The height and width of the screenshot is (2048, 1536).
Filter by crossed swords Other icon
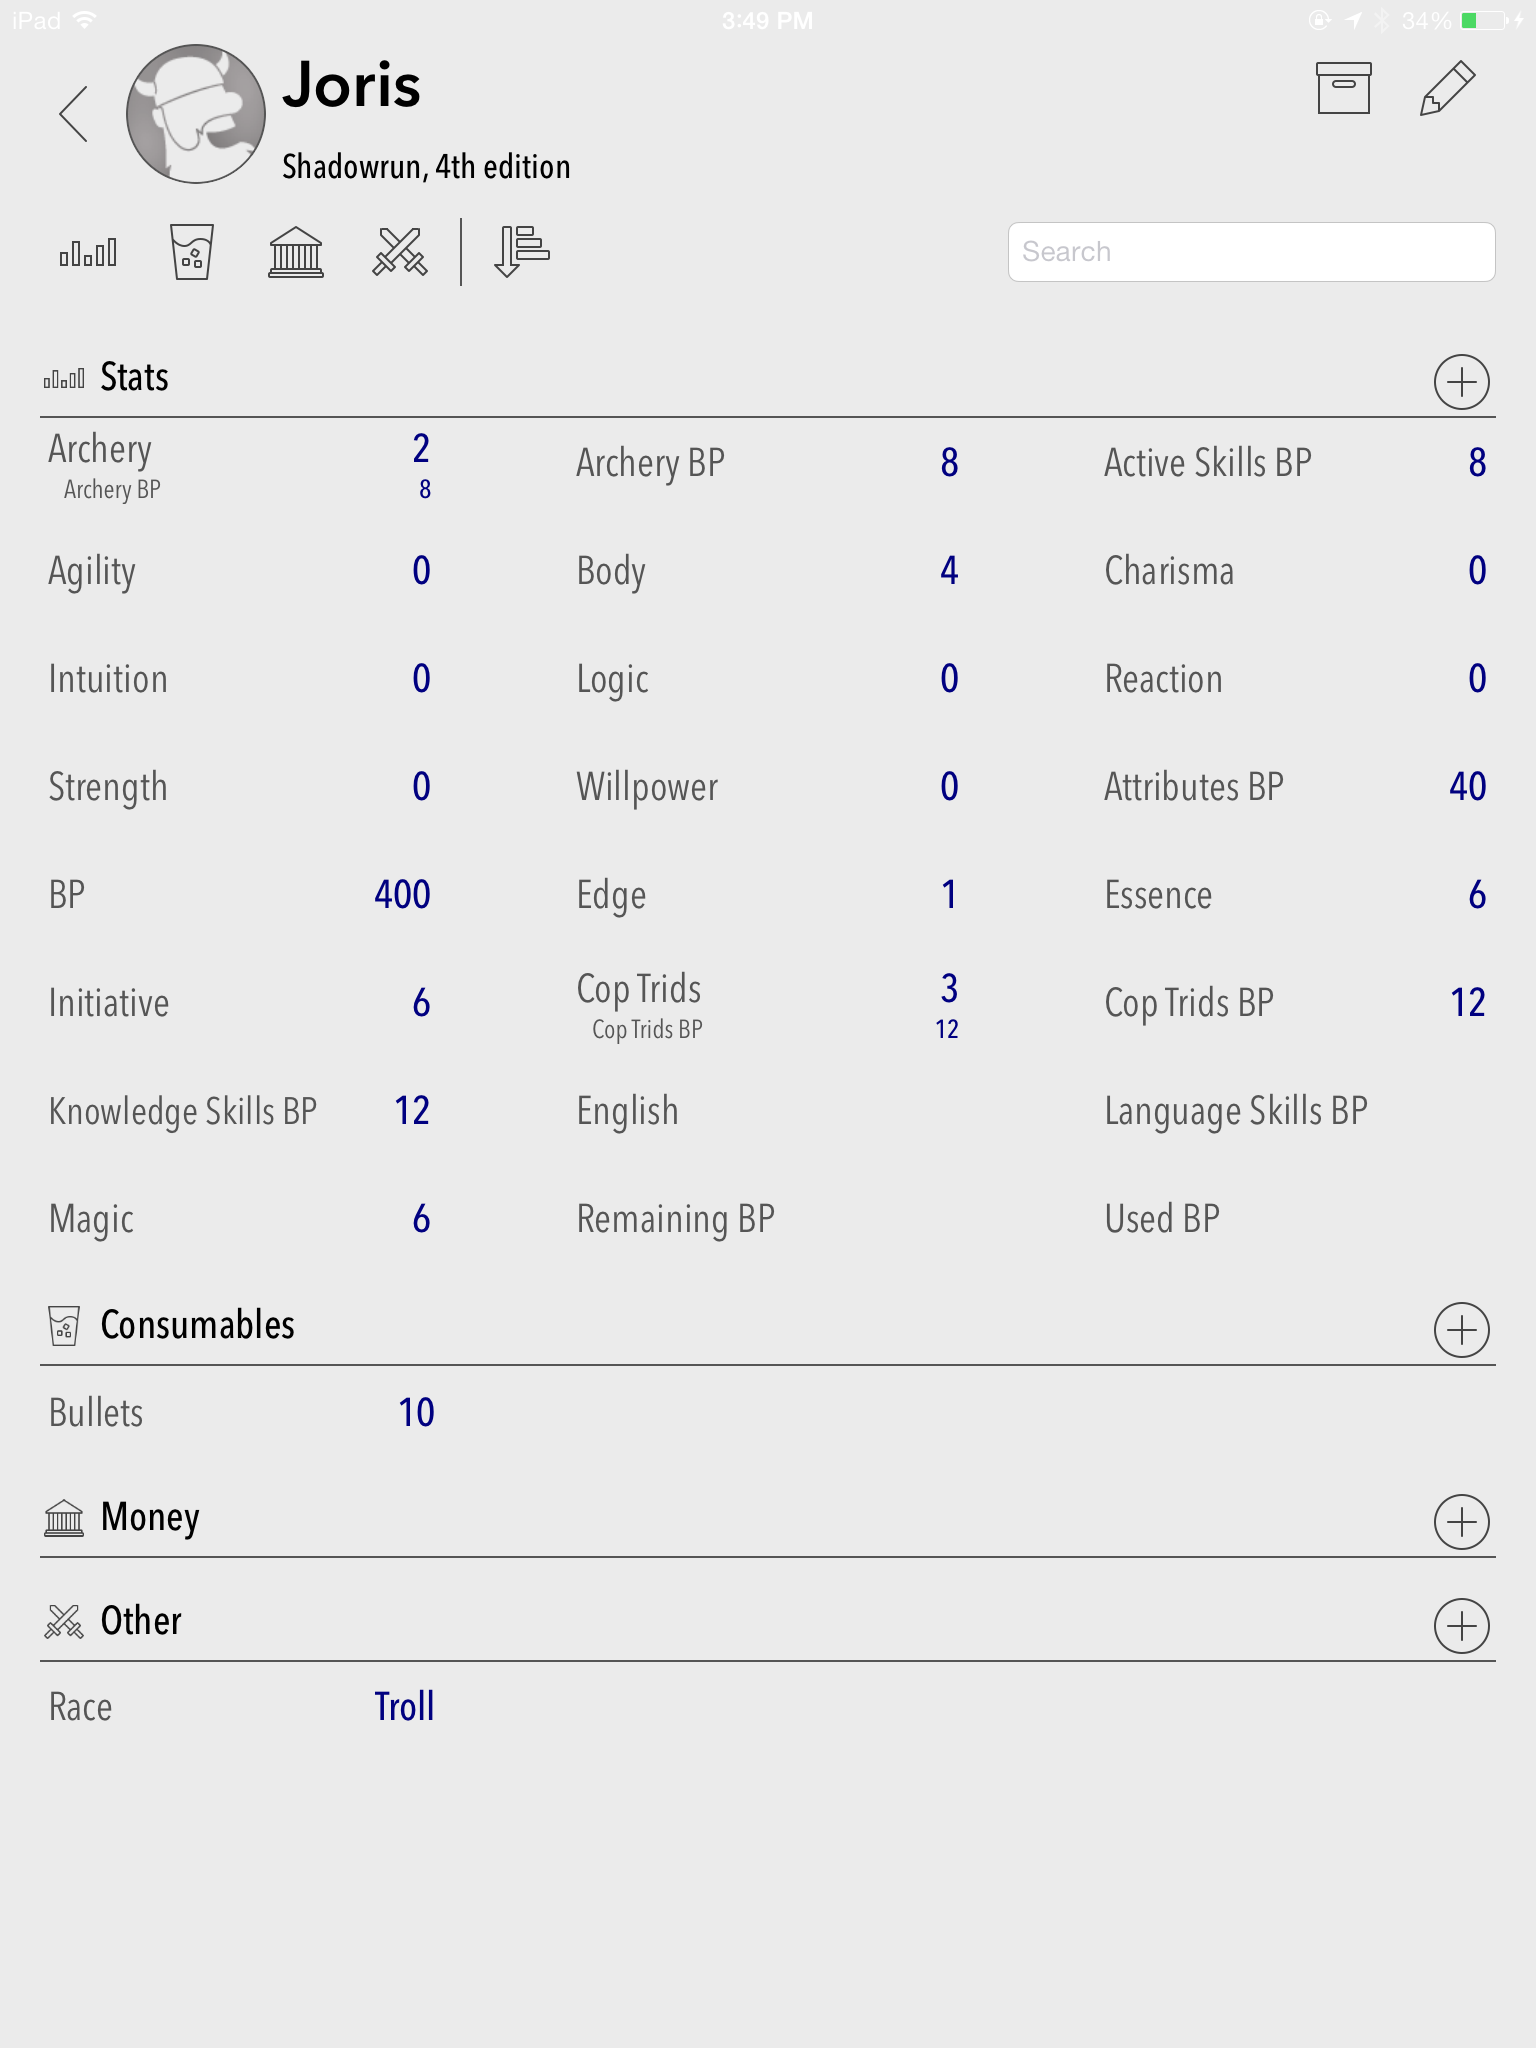coord(400,252)
